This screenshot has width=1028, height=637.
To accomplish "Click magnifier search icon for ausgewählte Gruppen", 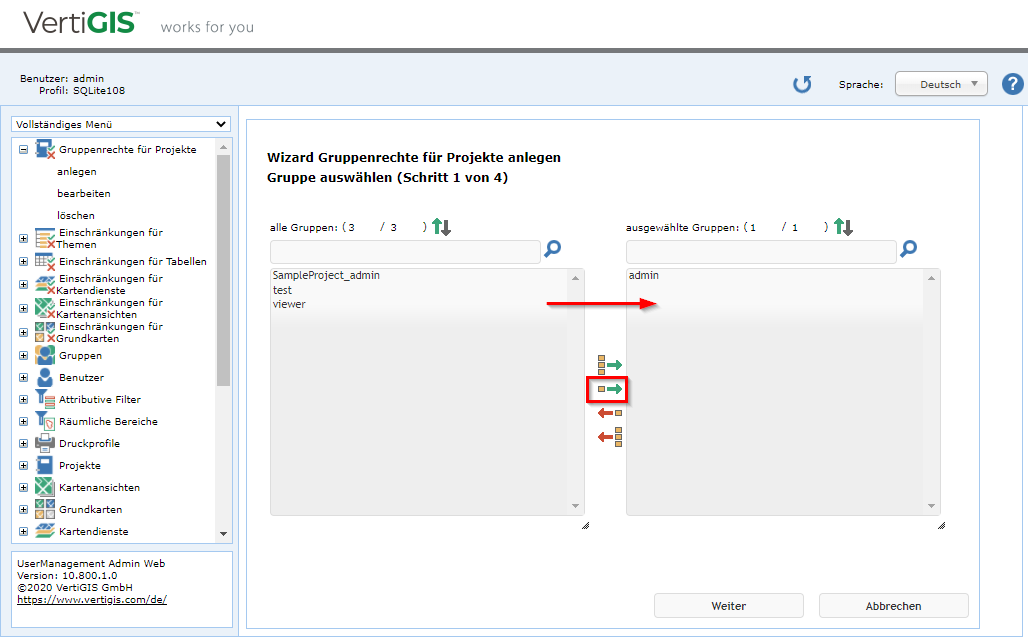I will tap(909, 248).
